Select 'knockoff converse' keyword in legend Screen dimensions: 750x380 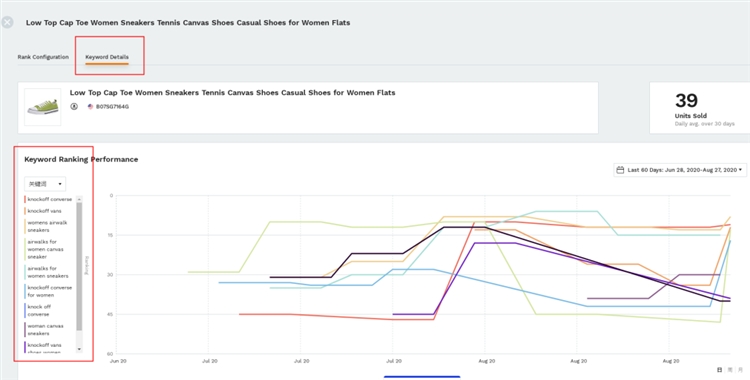50,199
